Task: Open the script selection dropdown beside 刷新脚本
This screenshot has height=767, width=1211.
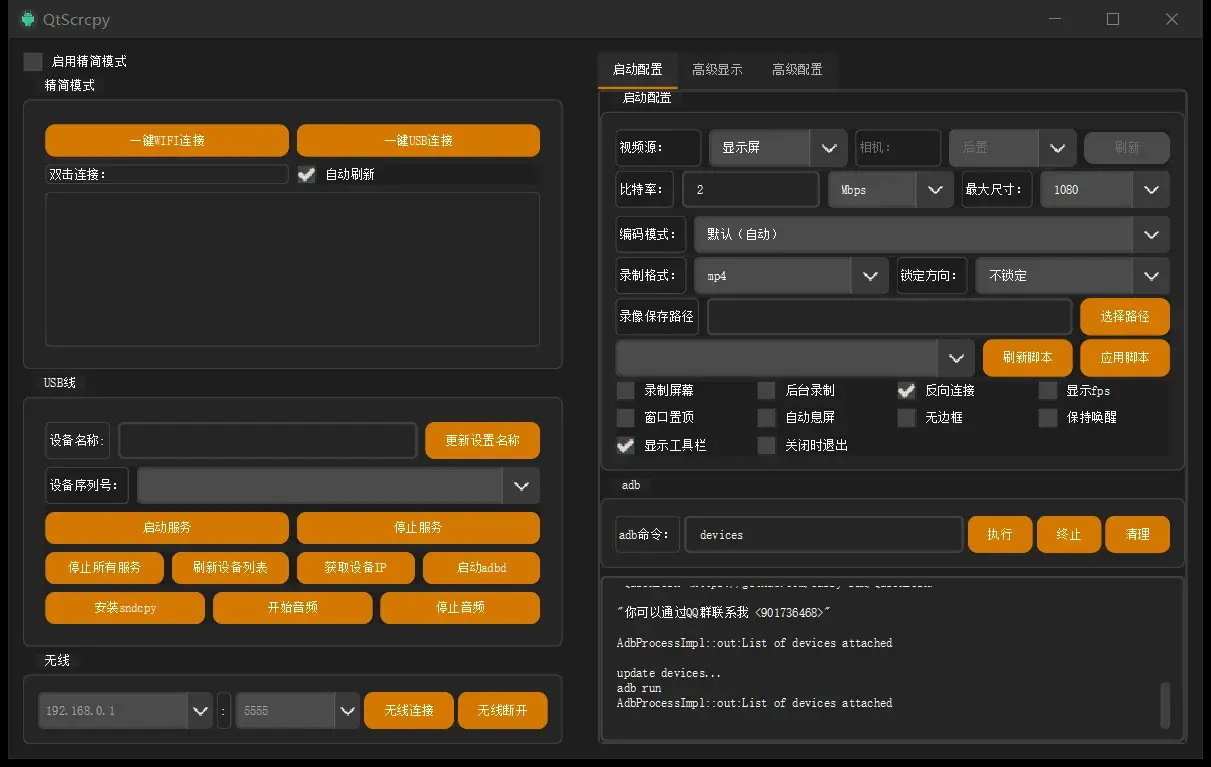Action: (x=795, y=357)
